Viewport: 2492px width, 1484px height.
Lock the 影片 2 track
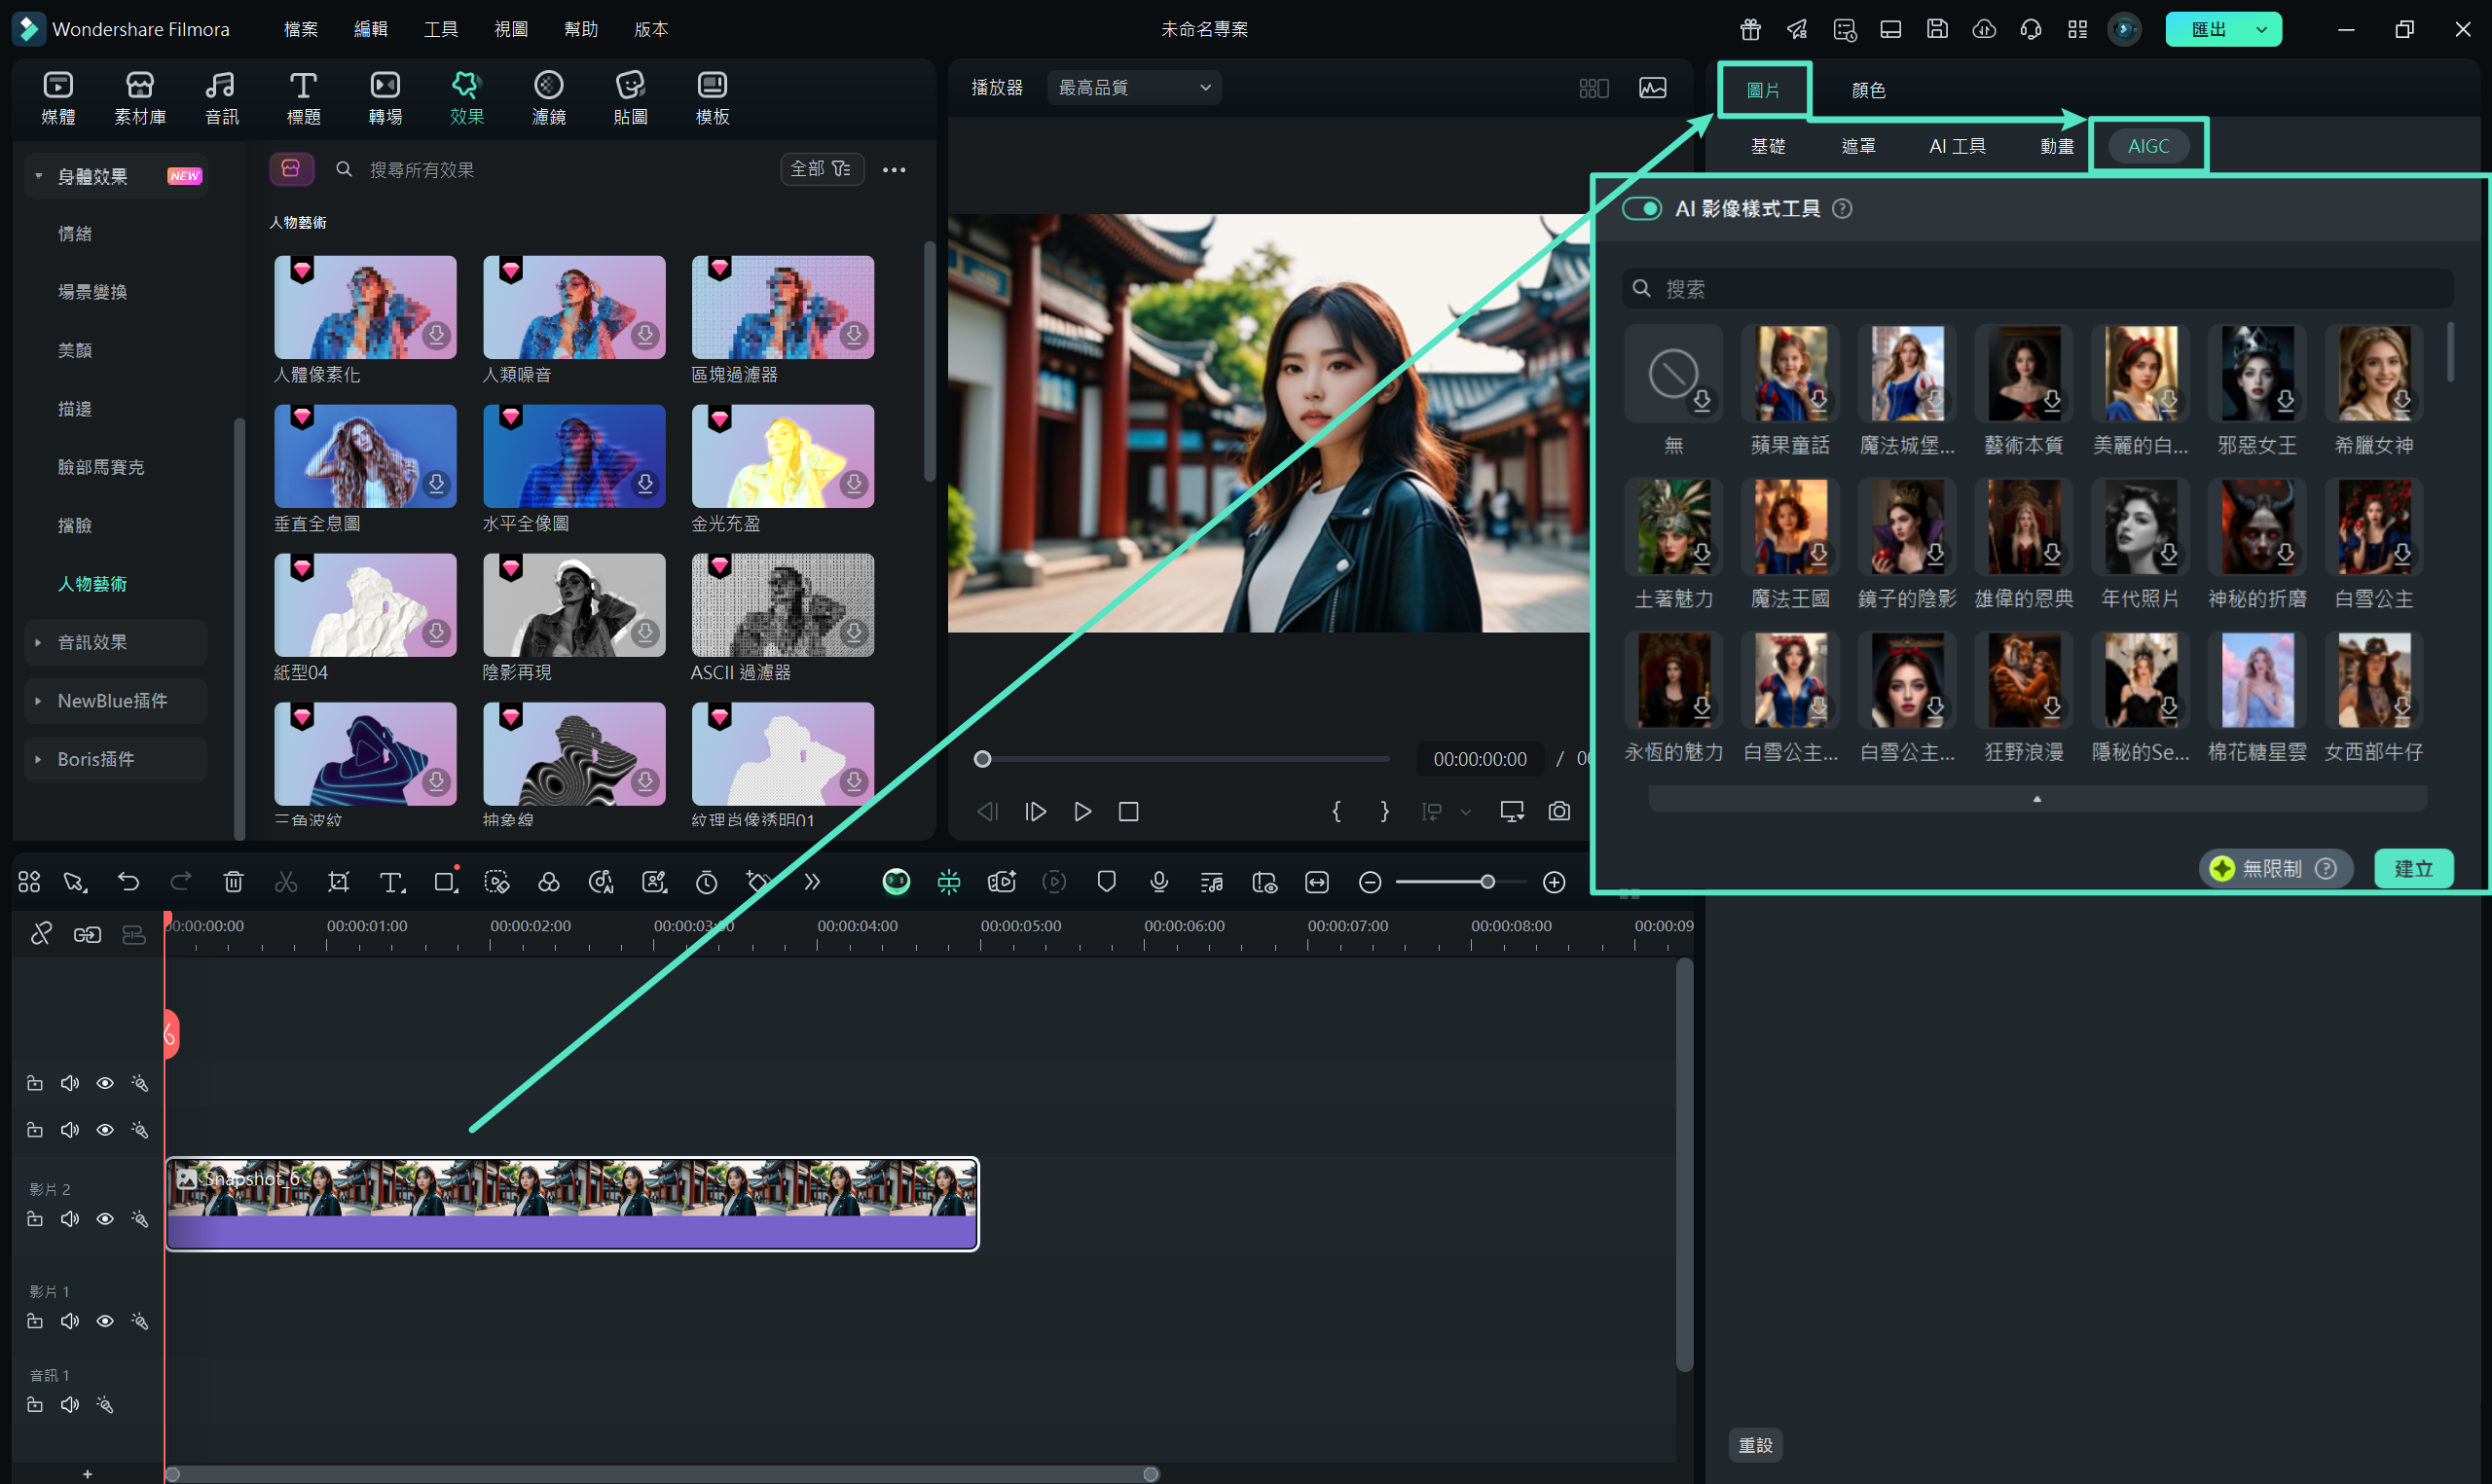tap(35, 1218)
